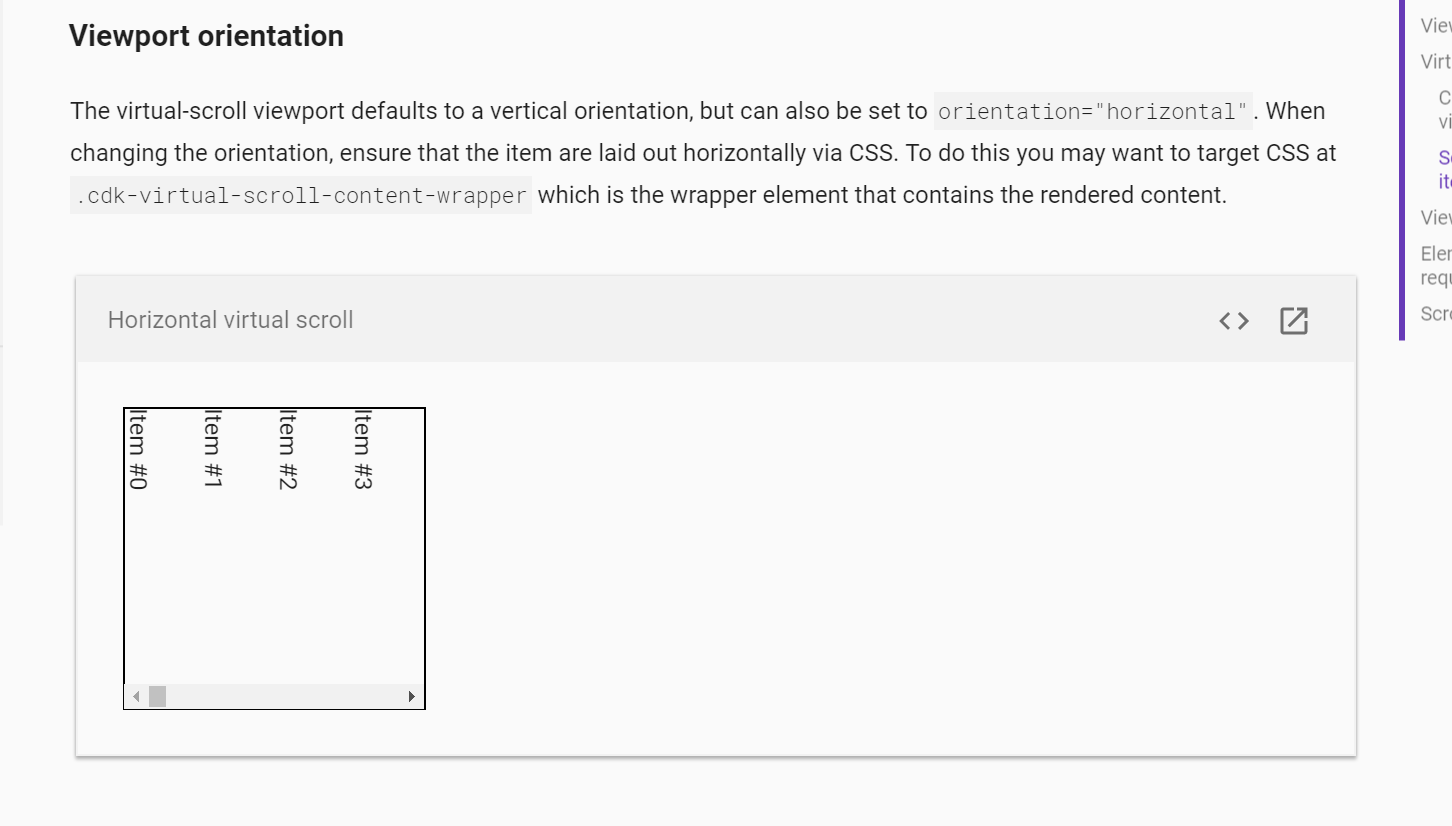View source code of the Horizontal virtual scroll example
Viewport: 1452px width, 826px height.
(1234, 320)
